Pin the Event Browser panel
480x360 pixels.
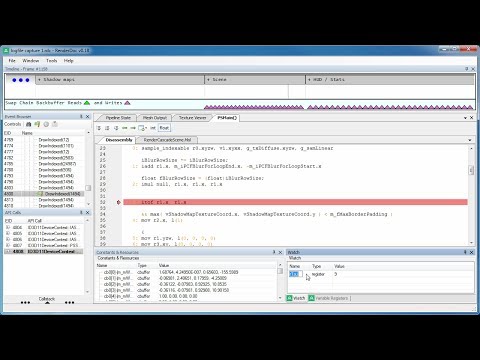click(81, 117)
